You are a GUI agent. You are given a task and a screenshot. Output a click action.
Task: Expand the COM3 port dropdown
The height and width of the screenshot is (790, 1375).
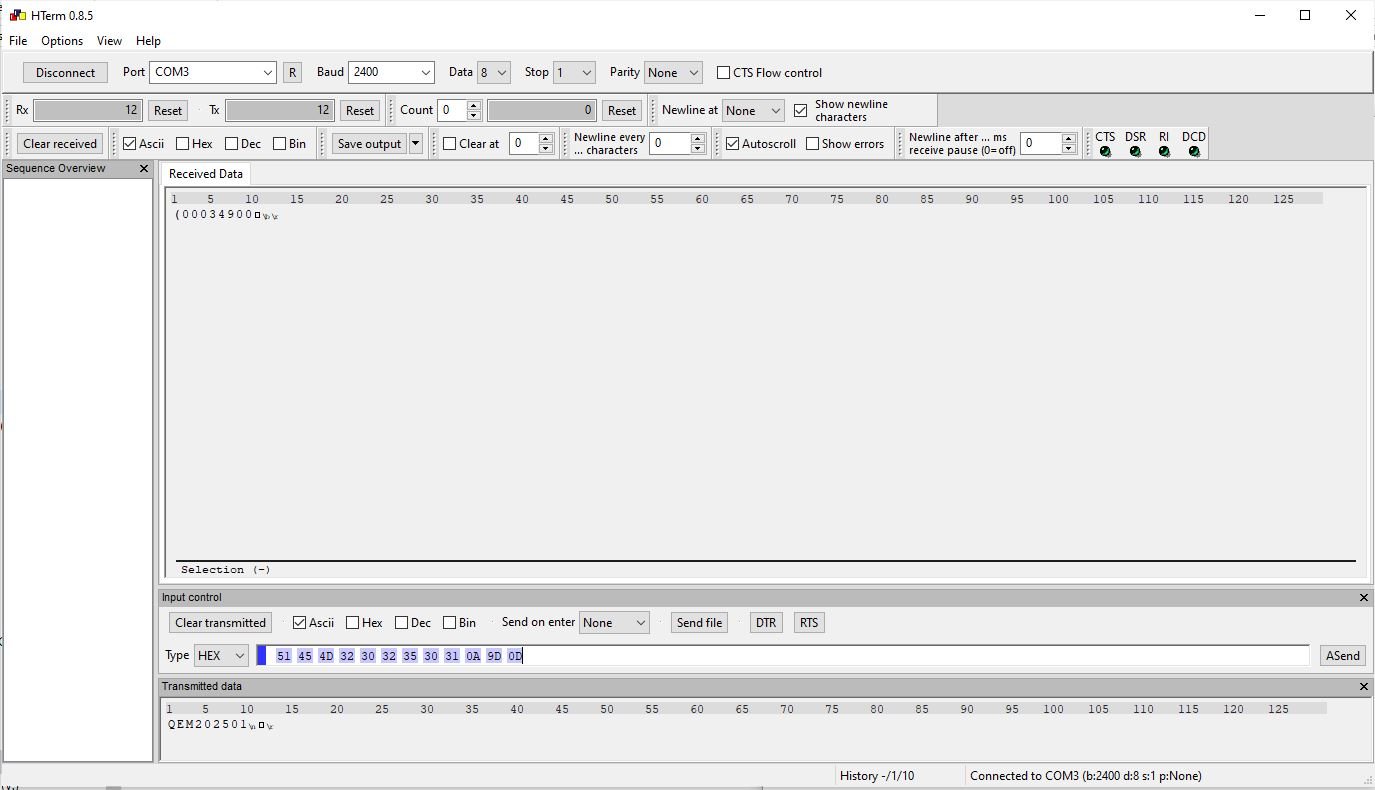tap(267, 73)
